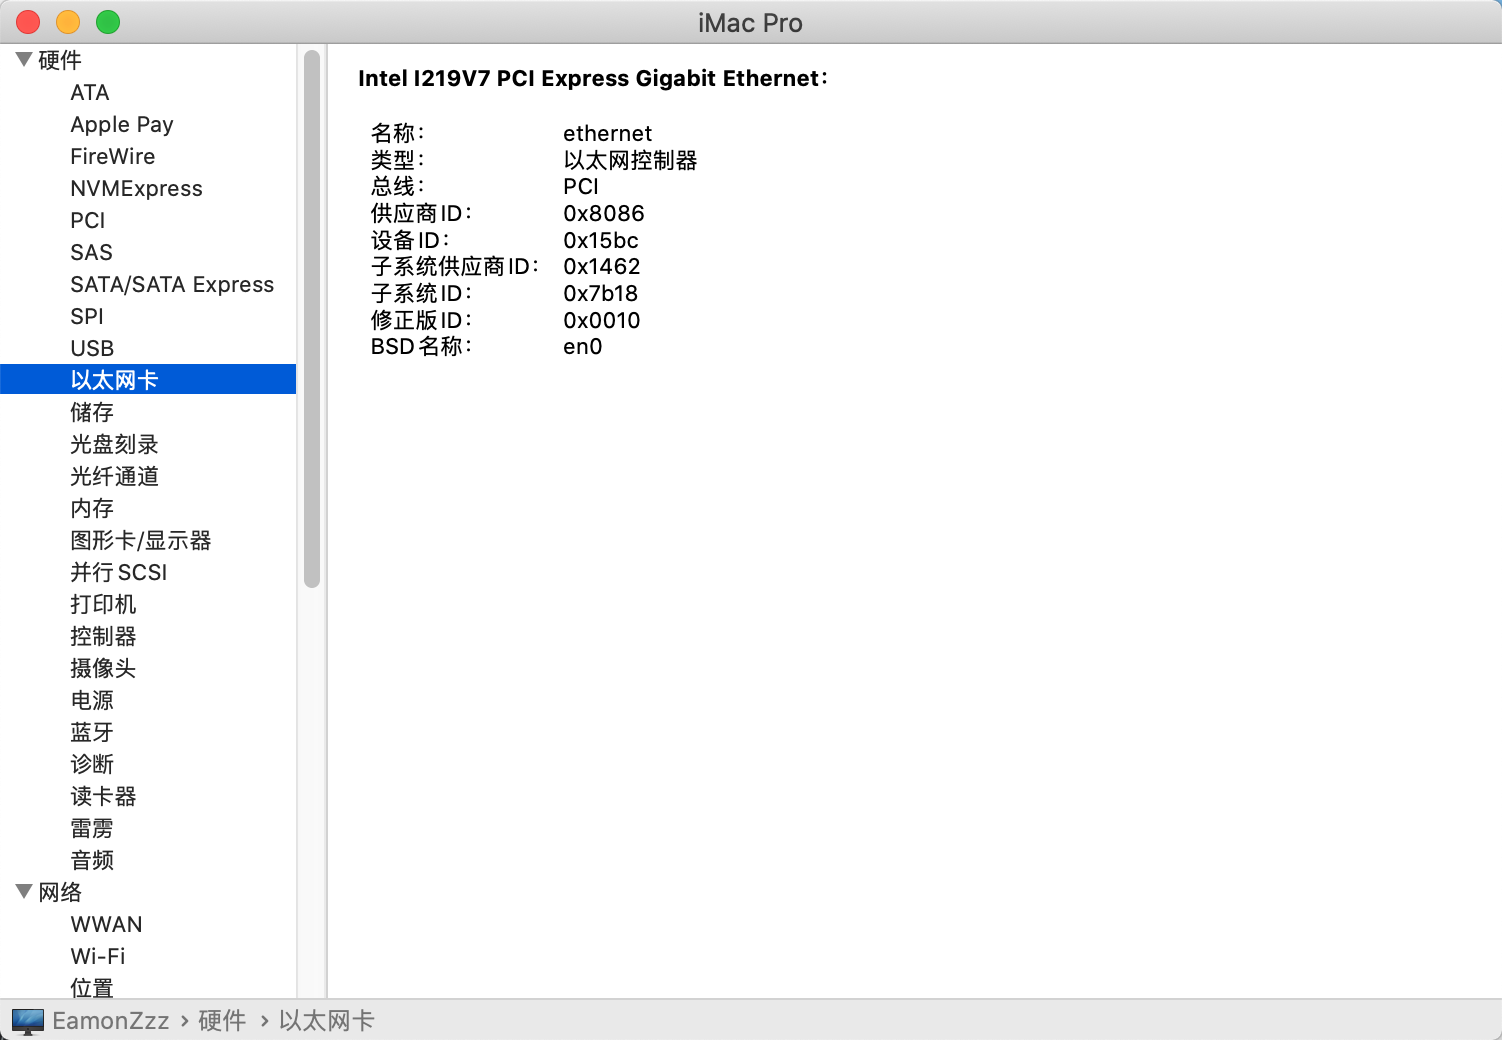Click the 供应商ID label
The height and width of the screenshot is (1040, 1502).
click(421, 213)
